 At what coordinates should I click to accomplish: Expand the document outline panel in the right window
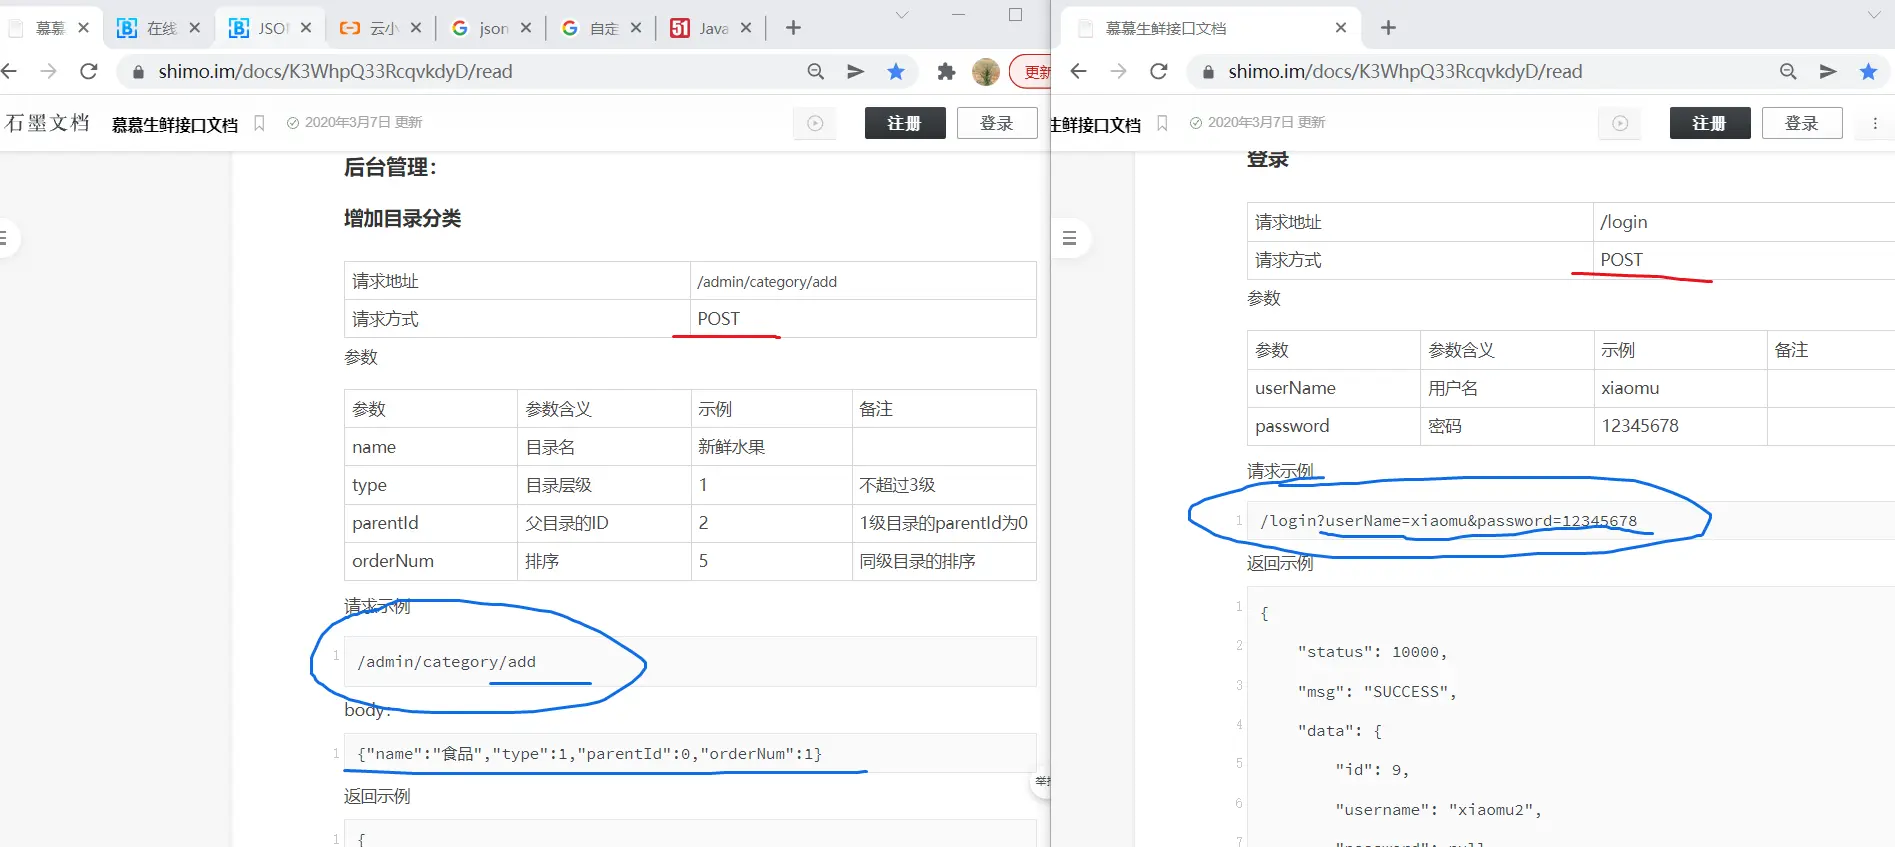[x=1069, y=238]
